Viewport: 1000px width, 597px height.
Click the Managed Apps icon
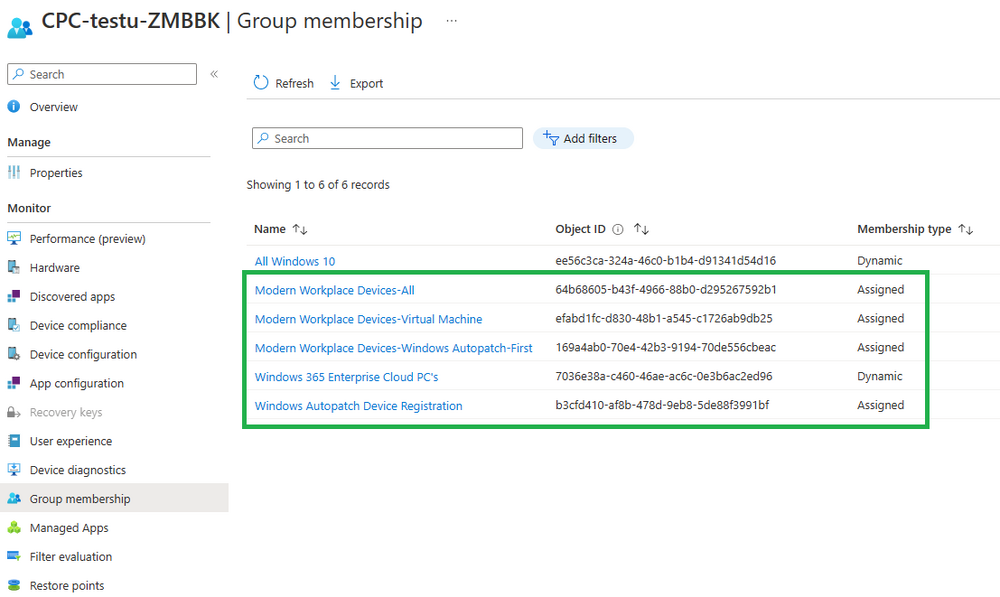pos(13,527)
